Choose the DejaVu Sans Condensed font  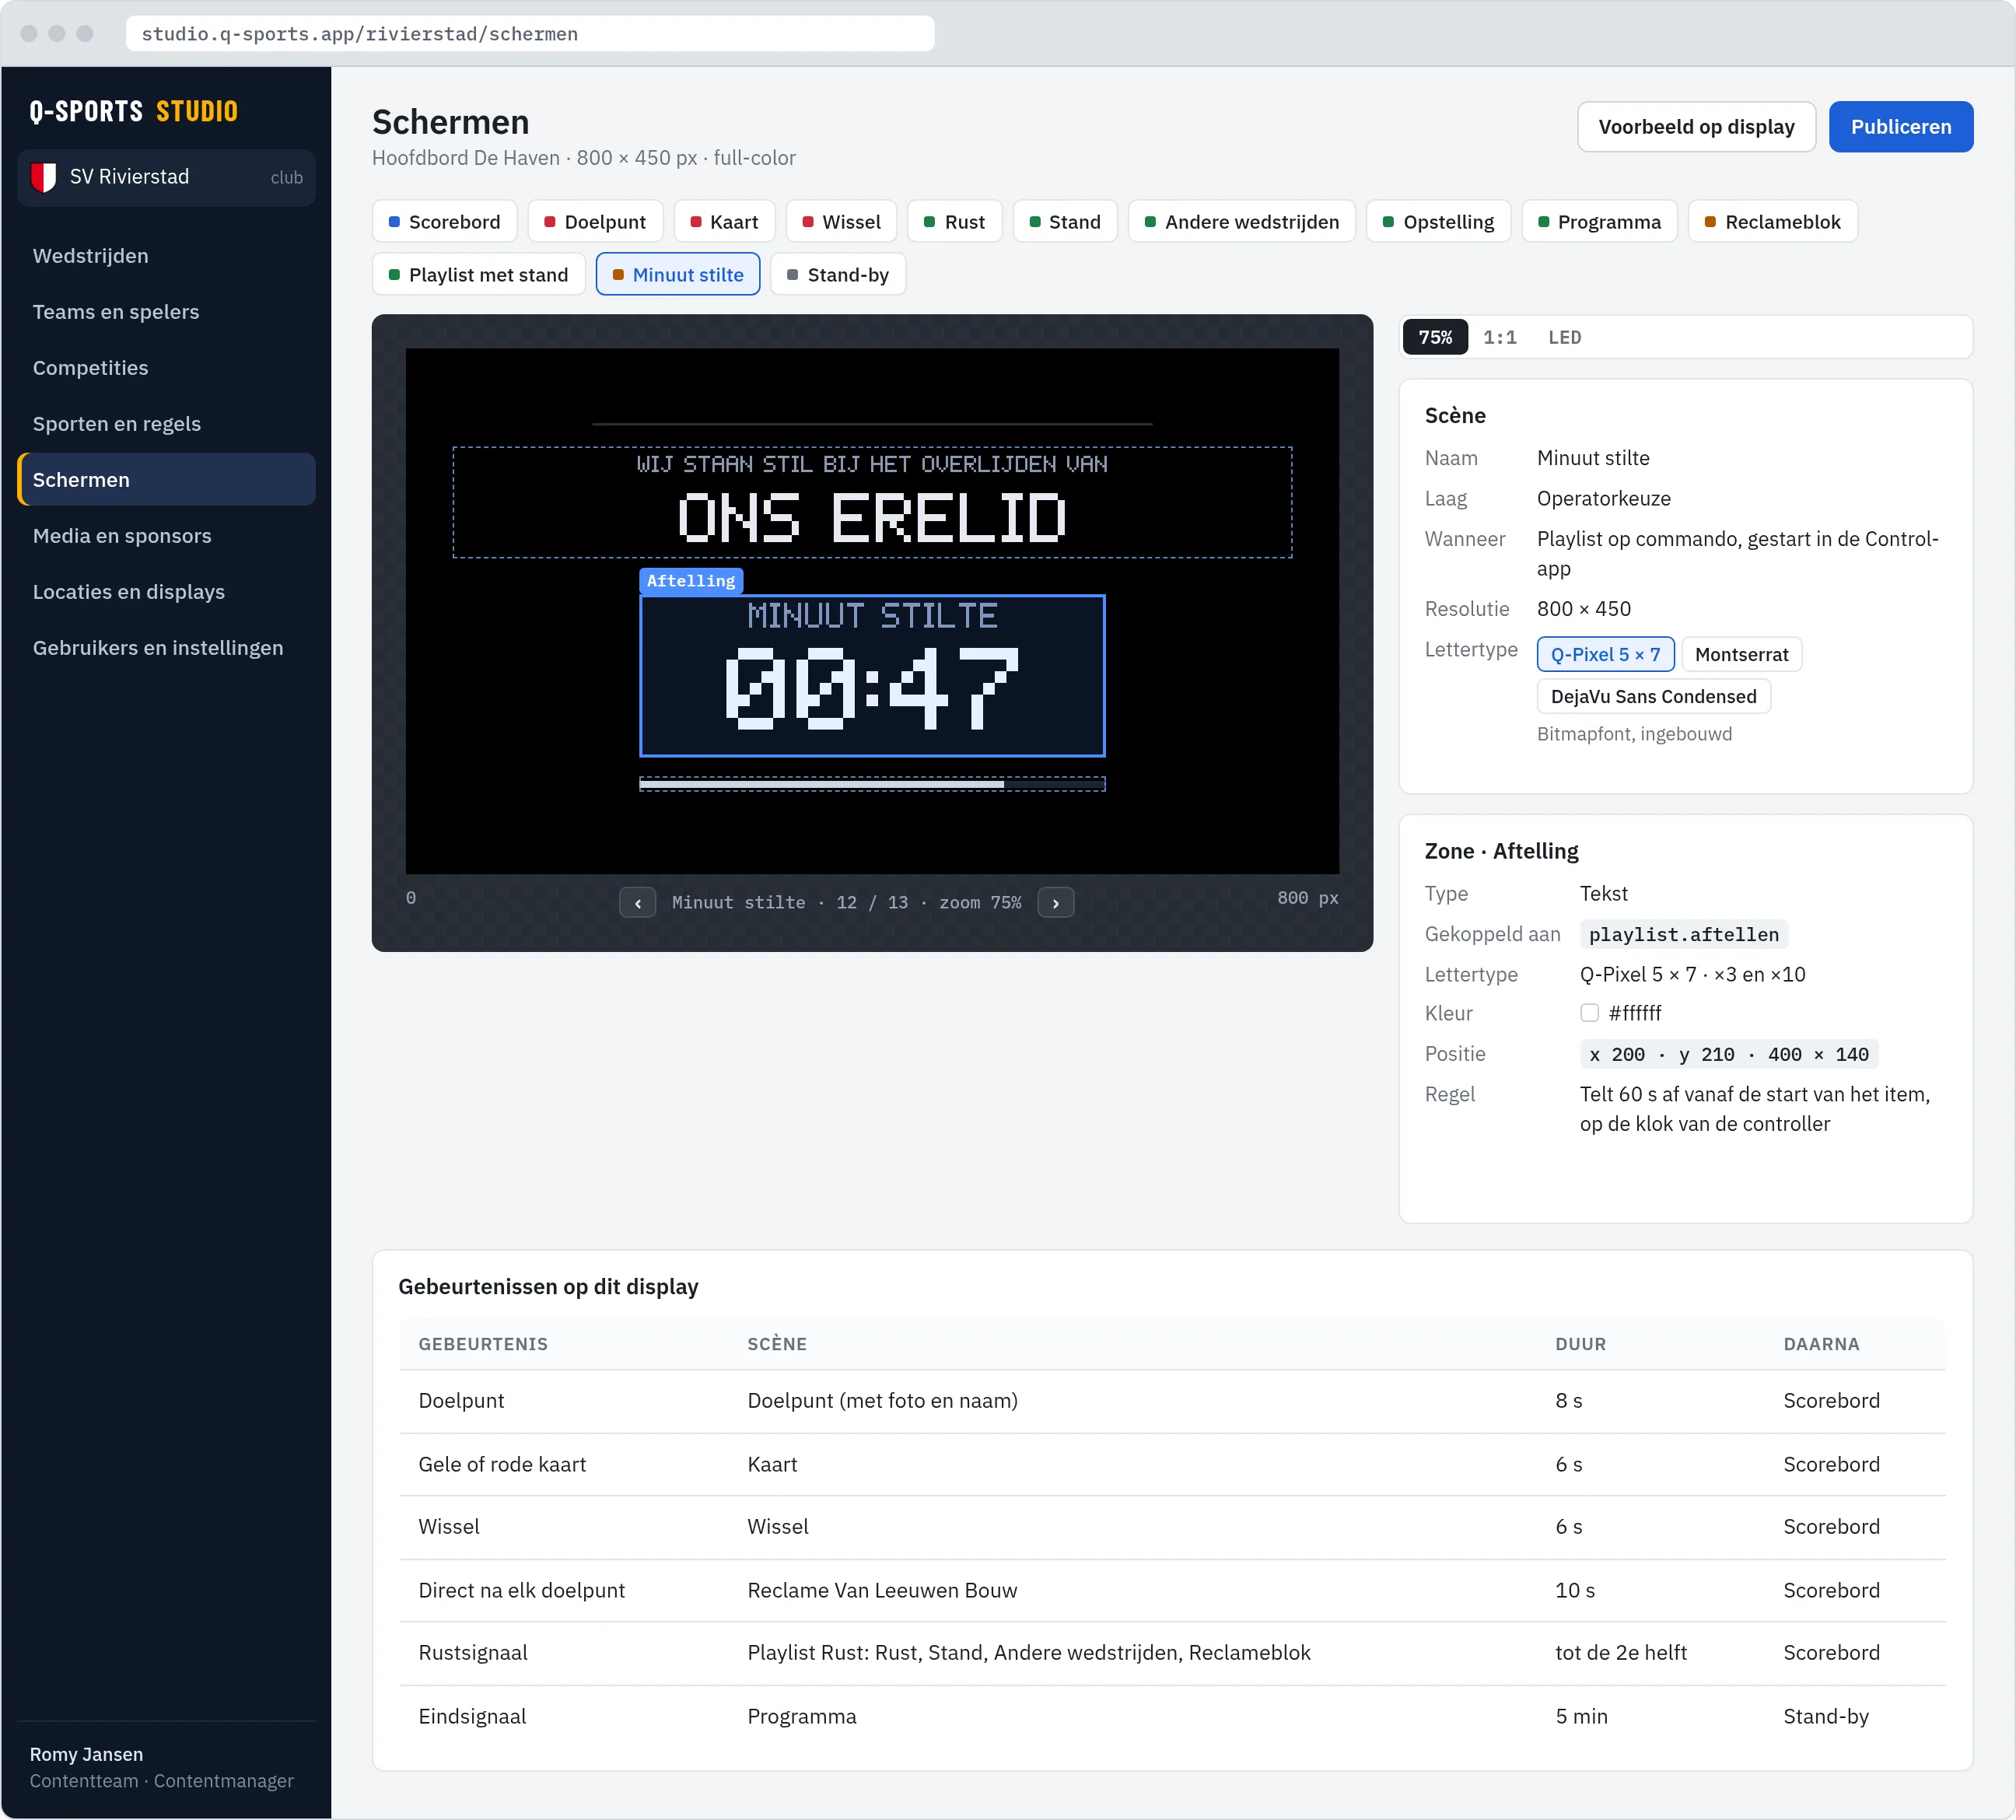[1654, 697]
